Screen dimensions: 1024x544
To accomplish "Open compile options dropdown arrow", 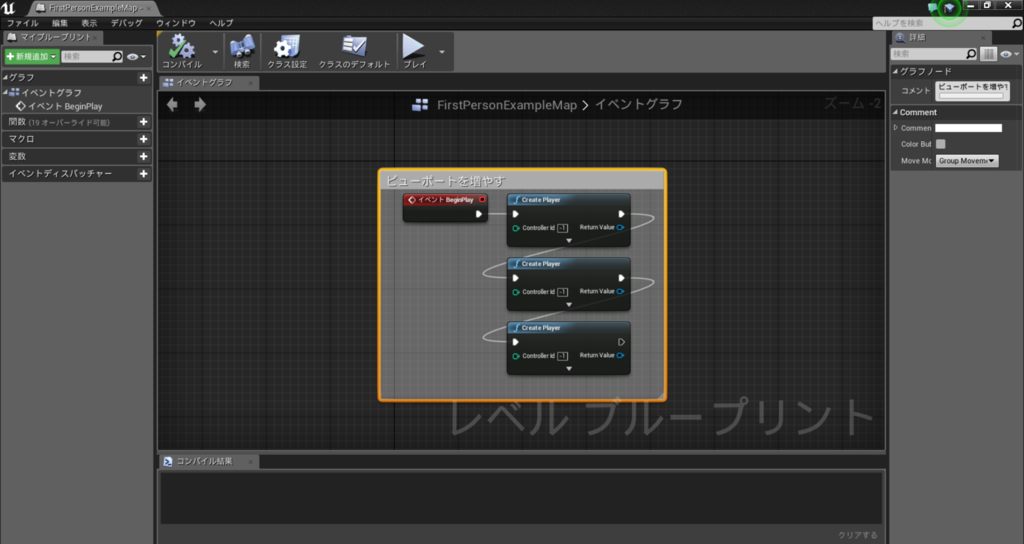I will point(215,52).
